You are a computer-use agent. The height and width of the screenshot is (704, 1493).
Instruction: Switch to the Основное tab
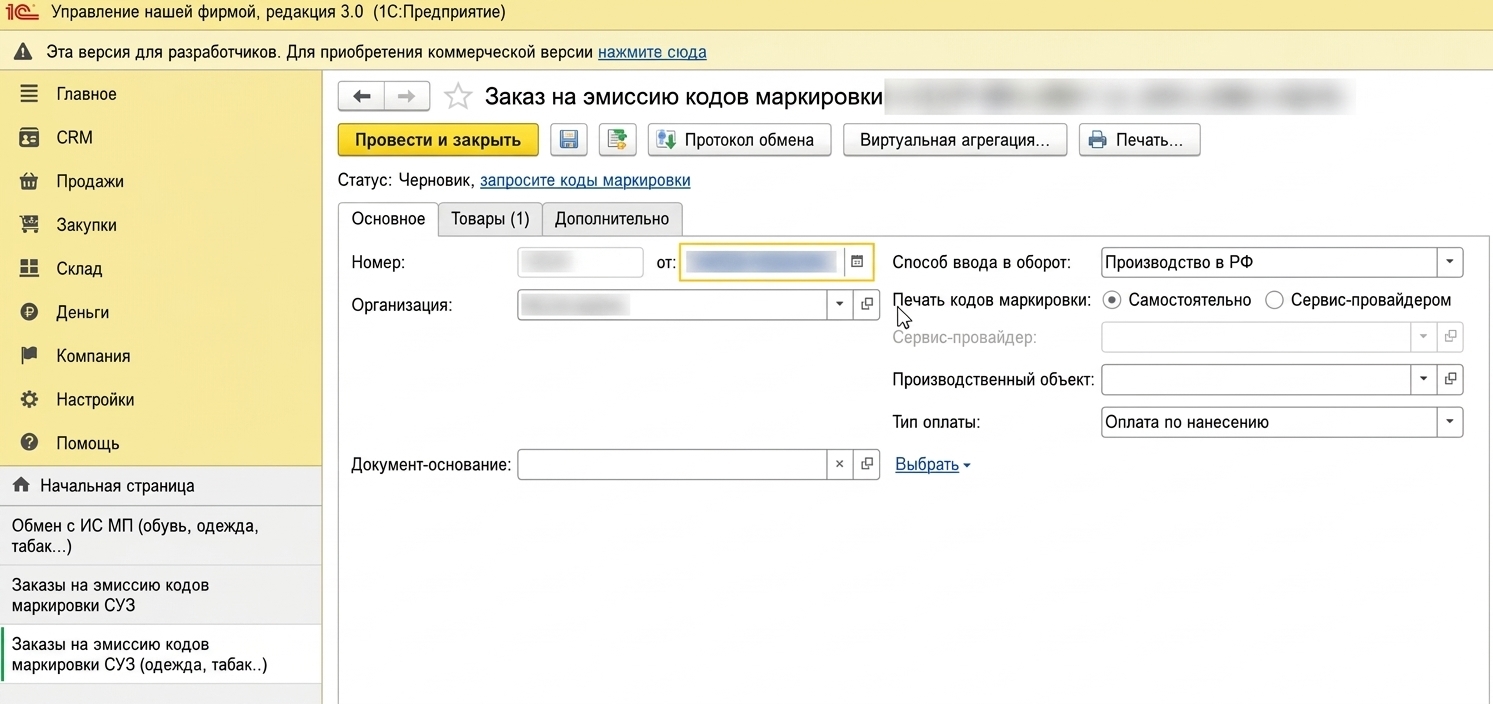click(x=389, y=219)
